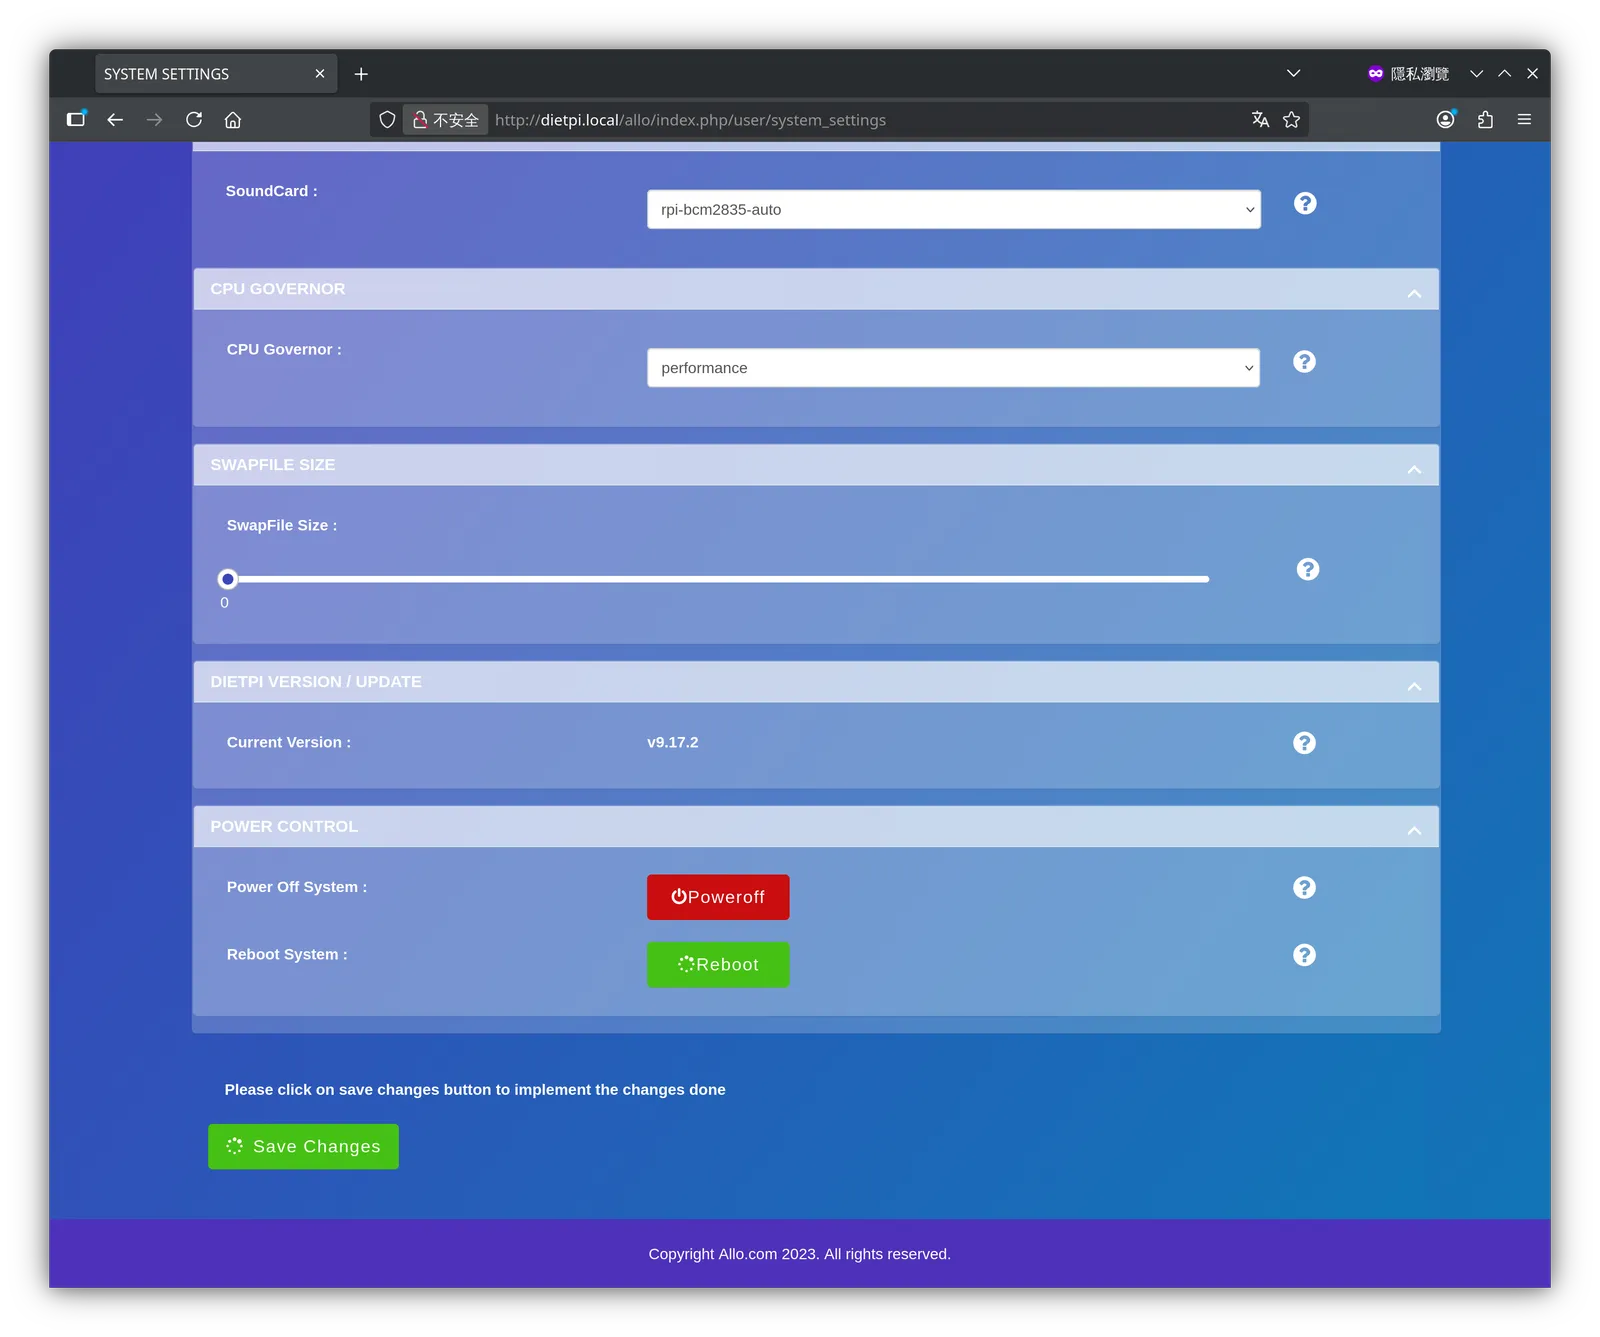Click the CPU Governor help icon

tap(1304, 361)
